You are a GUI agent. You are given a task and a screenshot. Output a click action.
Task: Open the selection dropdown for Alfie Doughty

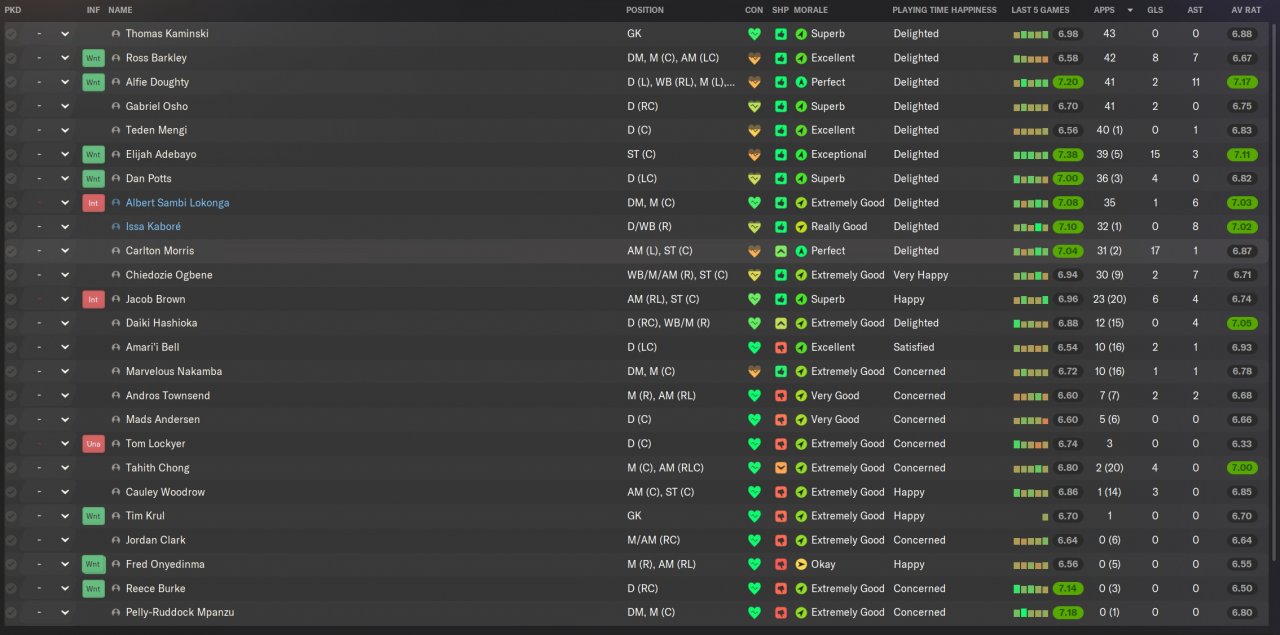click(x=65, y=82)
